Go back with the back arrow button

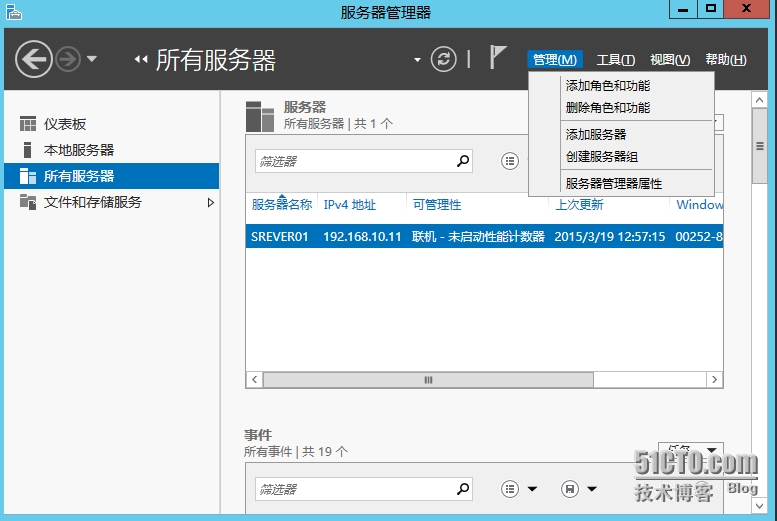[x=34, y=59]
